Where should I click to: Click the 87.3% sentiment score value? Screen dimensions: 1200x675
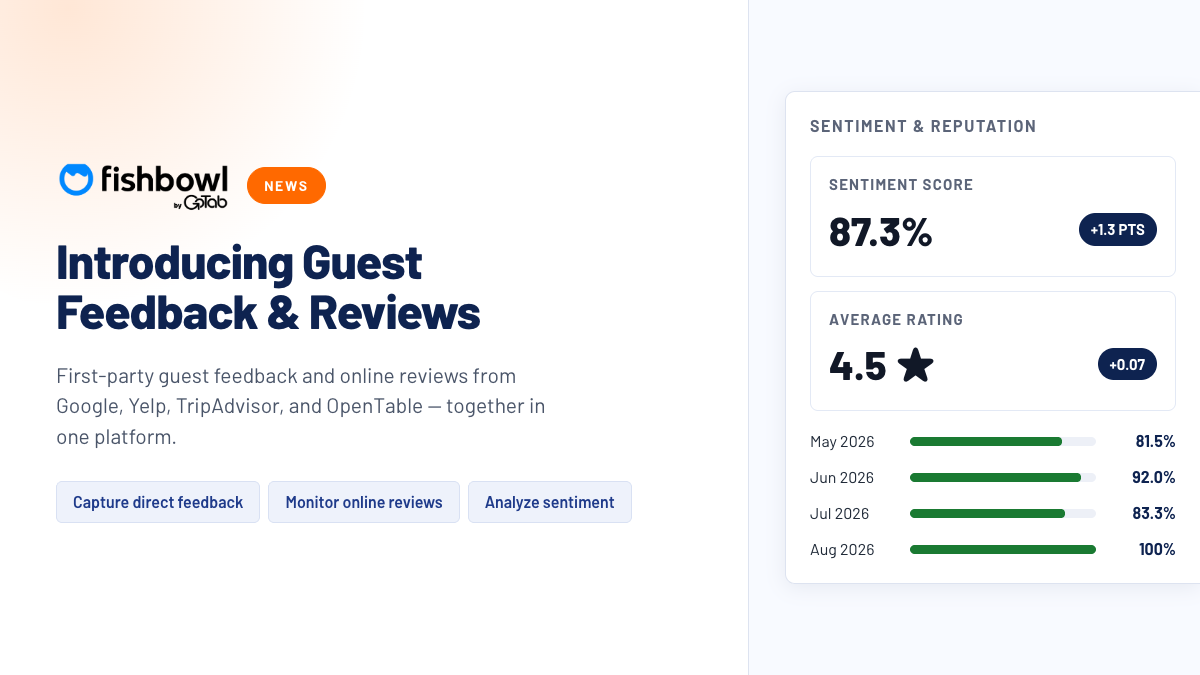pyautogui.click(x=881, y=232)
